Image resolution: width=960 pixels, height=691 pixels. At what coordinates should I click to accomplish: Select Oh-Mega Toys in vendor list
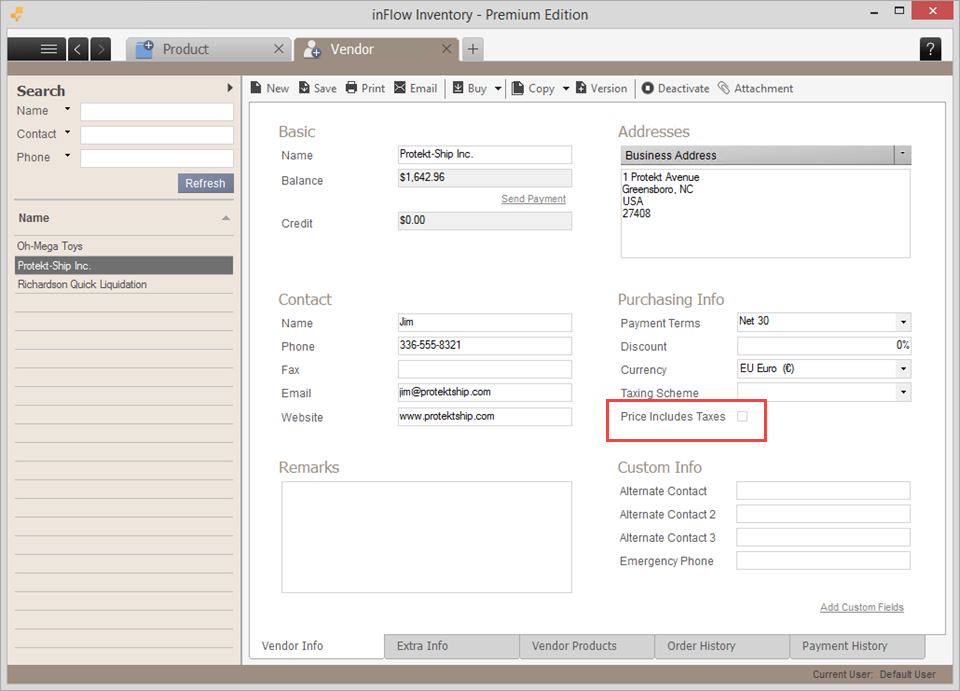coord(124,246)
